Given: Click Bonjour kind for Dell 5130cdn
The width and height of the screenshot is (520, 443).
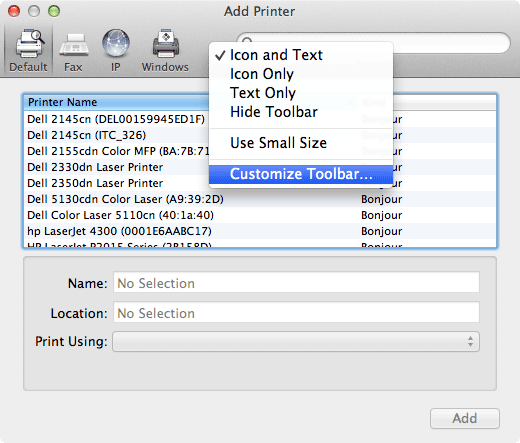Looking at the screenshot, I should (382, 199).
